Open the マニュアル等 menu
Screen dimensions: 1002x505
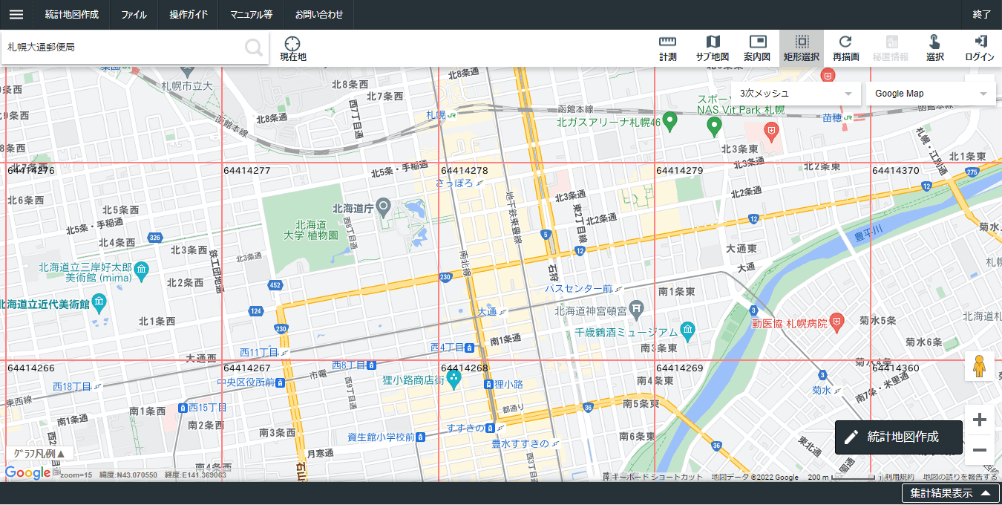pyautogui.click(x=251, y=14)
